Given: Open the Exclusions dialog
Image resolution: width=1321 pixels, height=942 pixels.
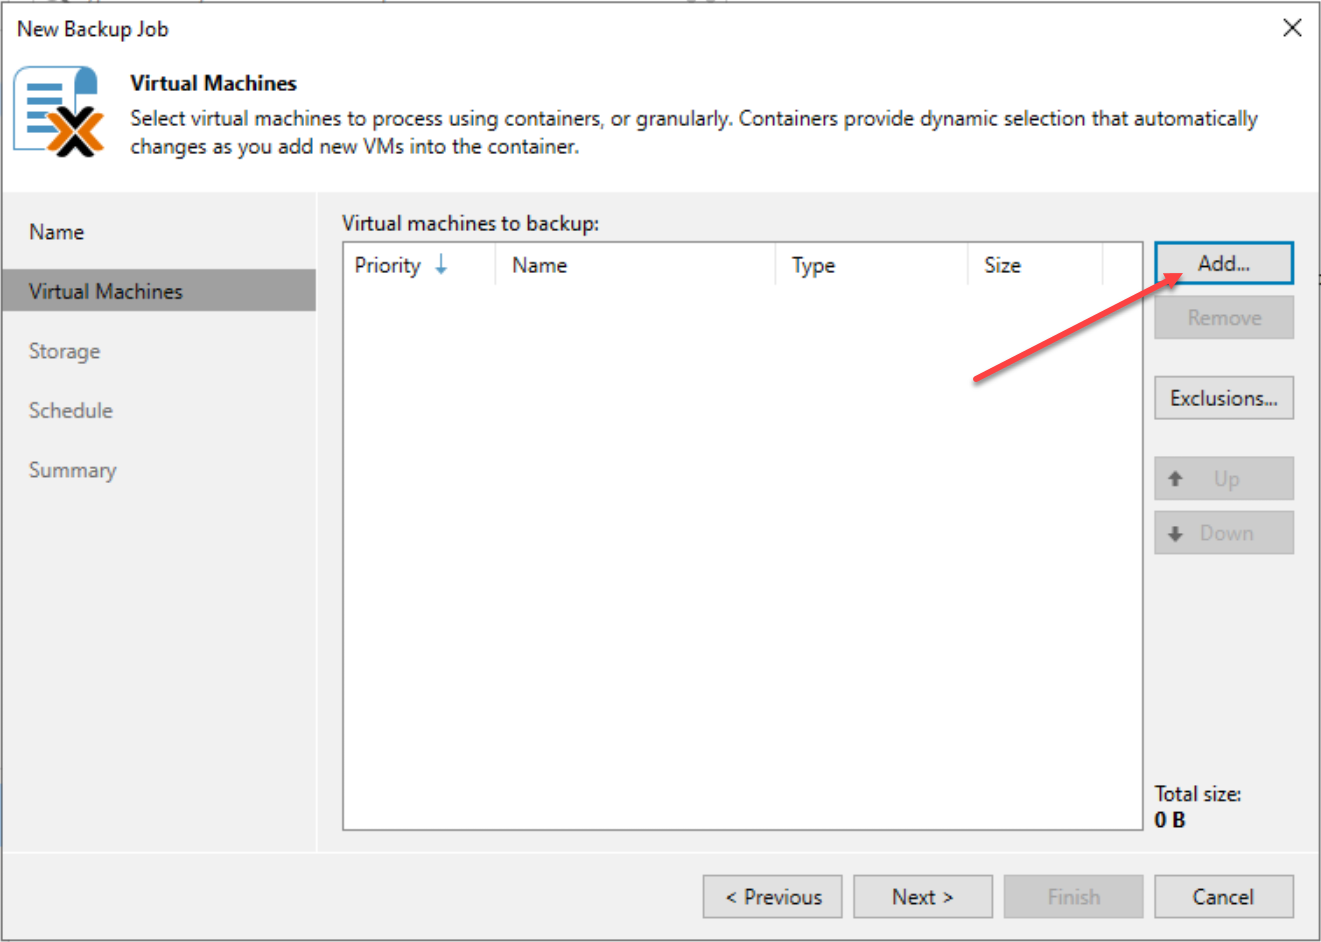Looking at the screenshot, I should (x=1223, y=397).
